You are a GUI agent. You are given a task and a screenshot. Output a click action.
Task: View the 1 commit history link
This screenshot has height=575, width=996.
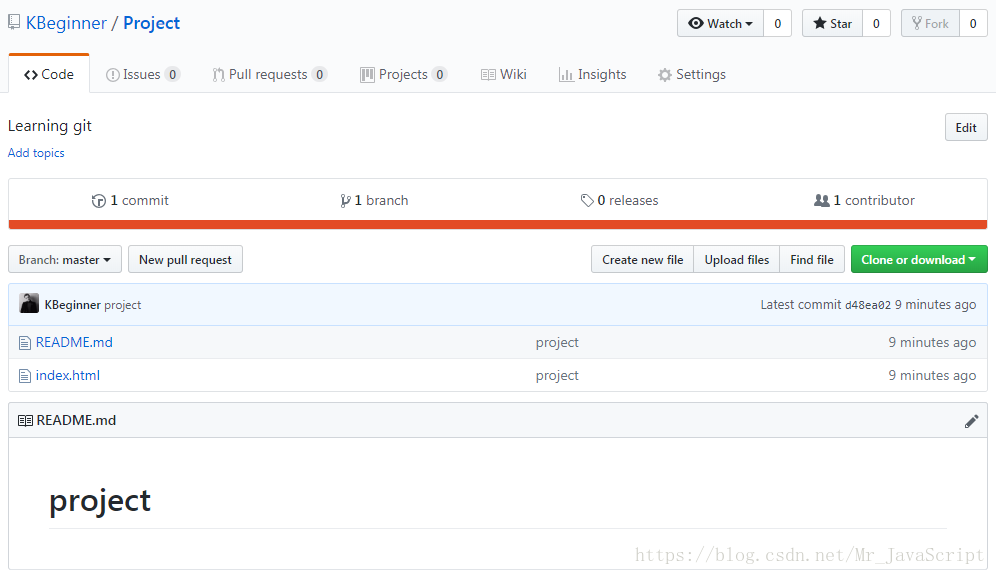click(x=130, y=200)
